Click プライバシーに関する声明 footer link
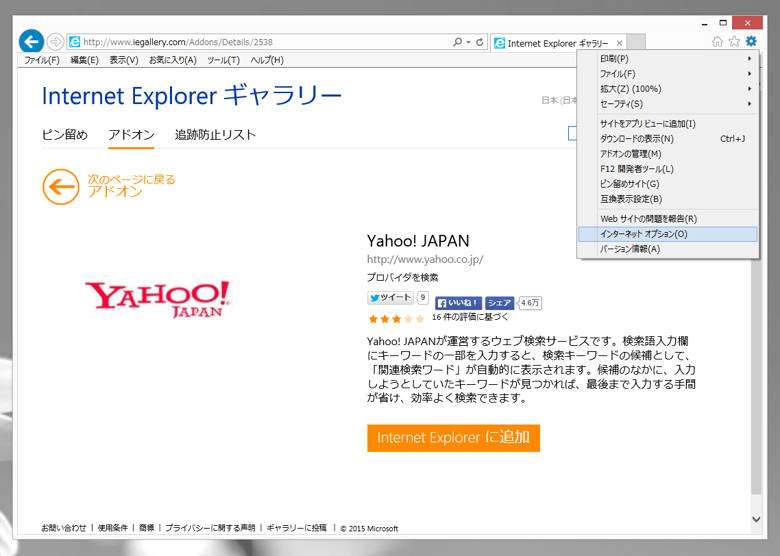Screen dimensions: 780x556 [x=210, y=528]
